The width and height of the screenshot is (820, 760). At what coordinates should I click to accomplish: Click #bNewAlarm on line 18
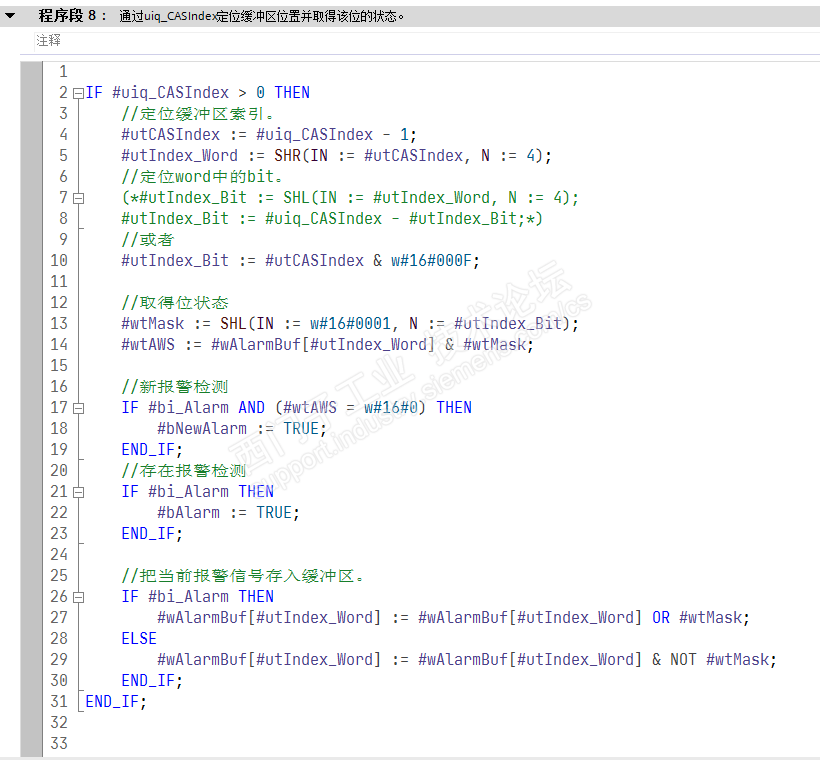[202, 429]
